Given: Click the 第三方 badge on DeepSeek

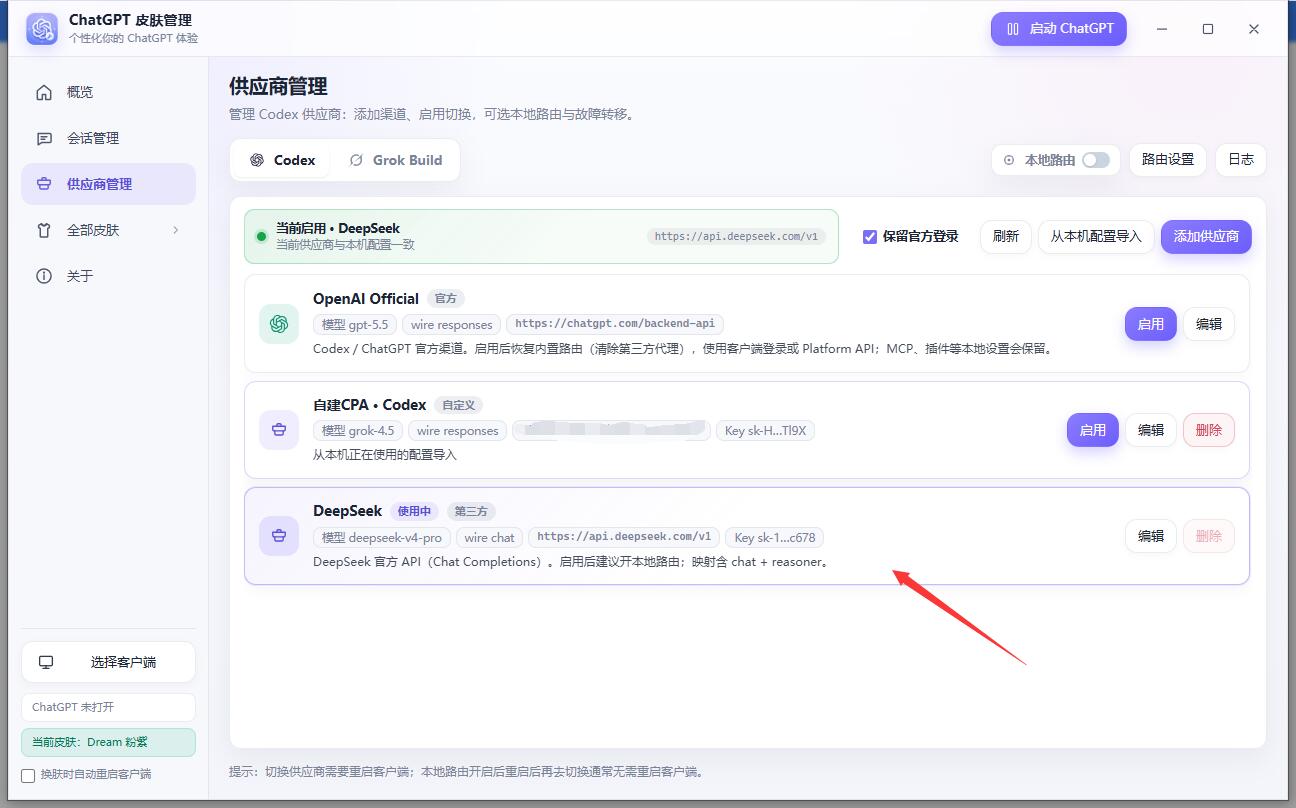Looking at the screenshot, I should coord(471,511).
